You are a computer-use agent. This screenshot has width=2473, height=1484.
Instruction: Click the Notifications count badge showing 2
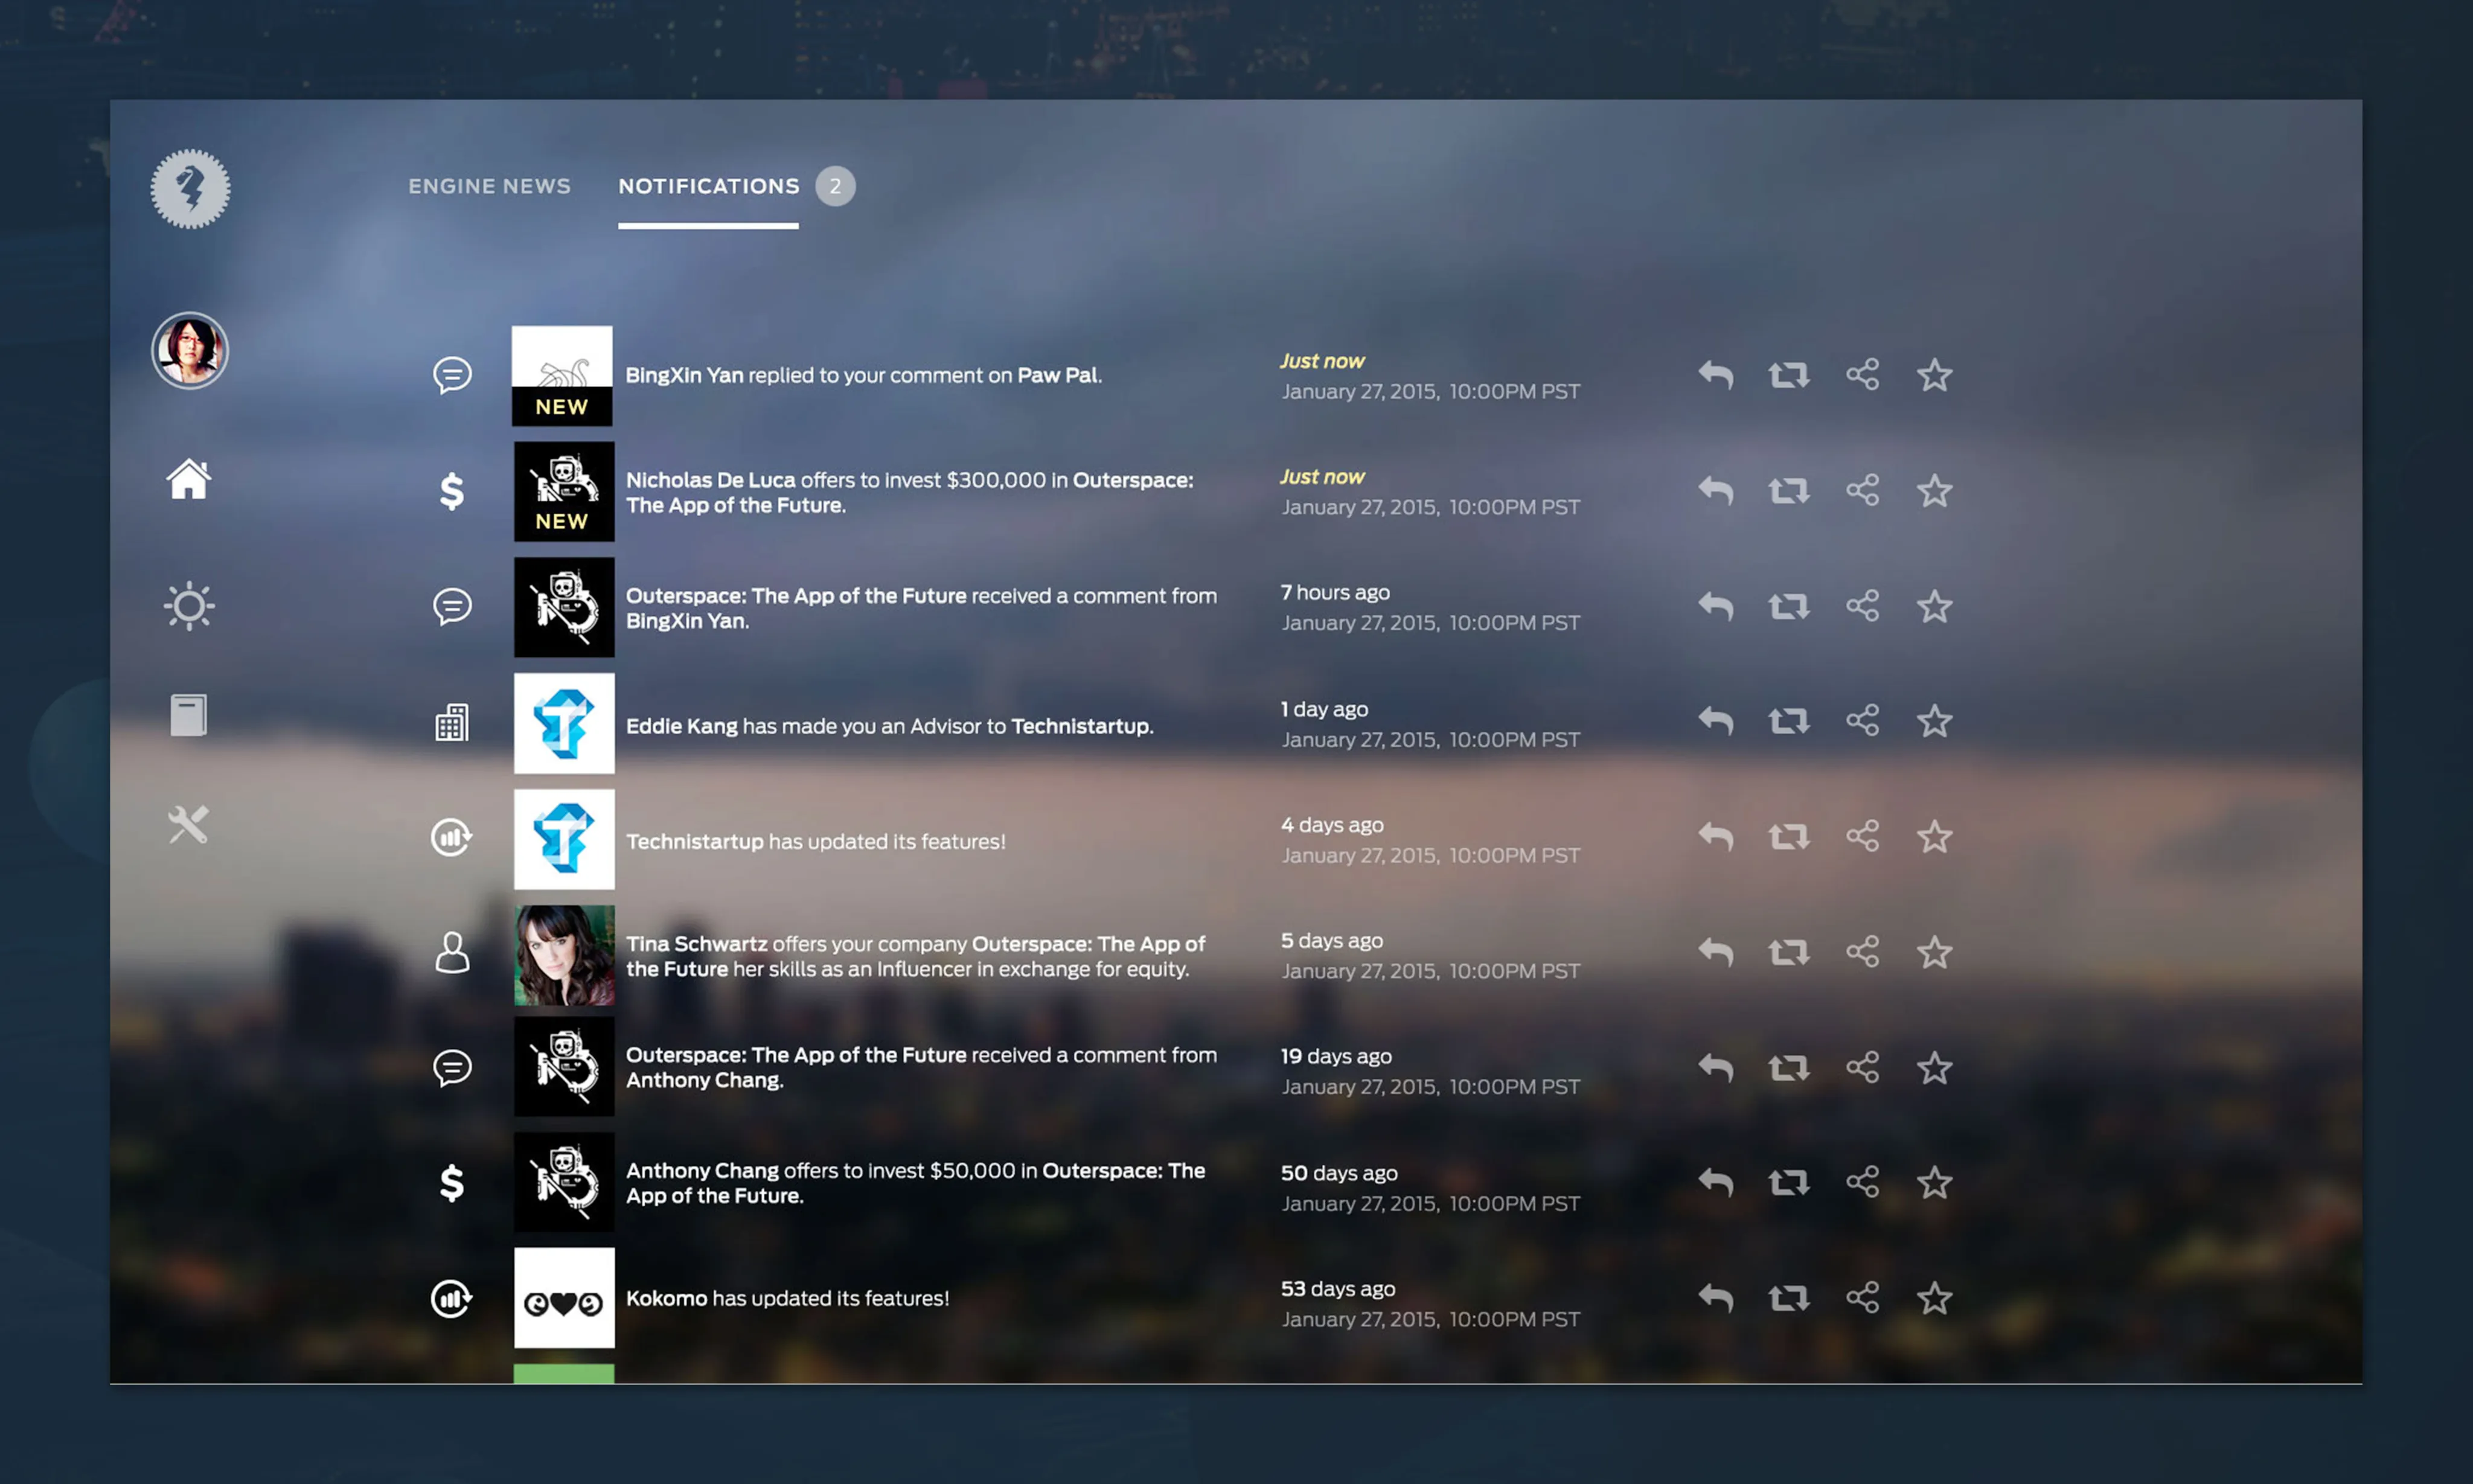click(835, 186)
